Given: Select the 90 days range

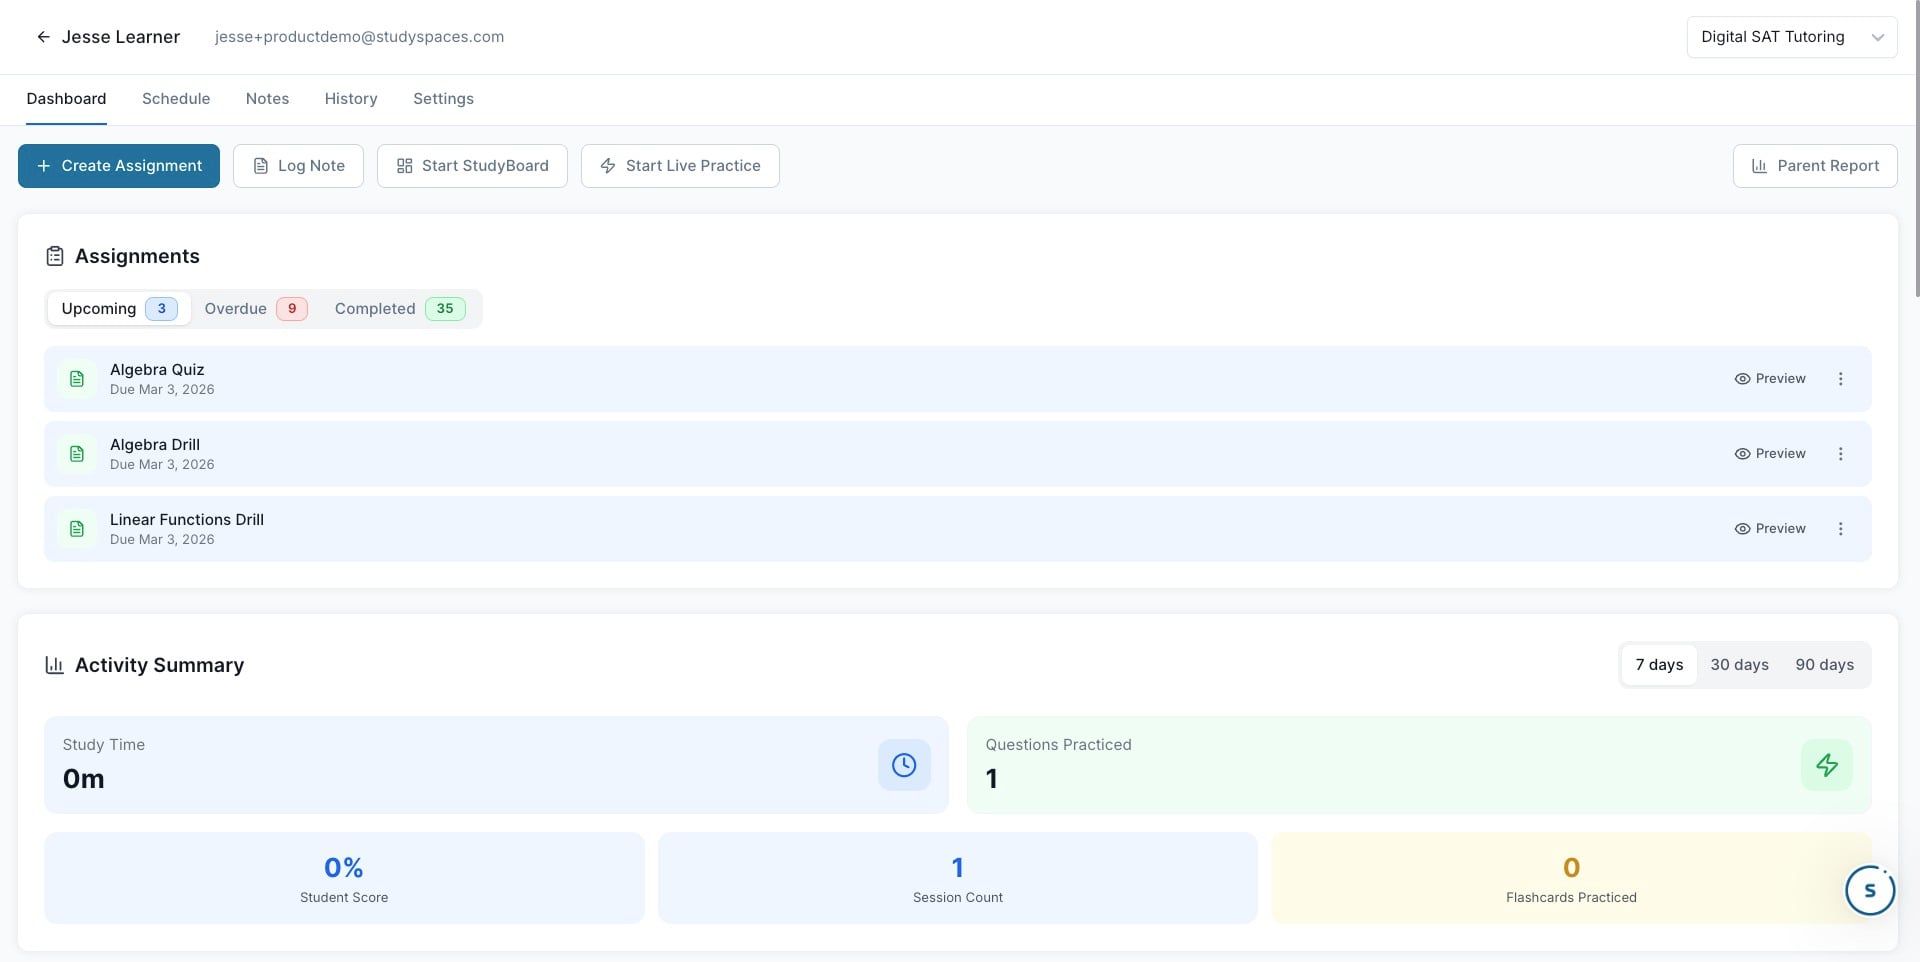Looking at the screenshot, I should click(1824, 665).
